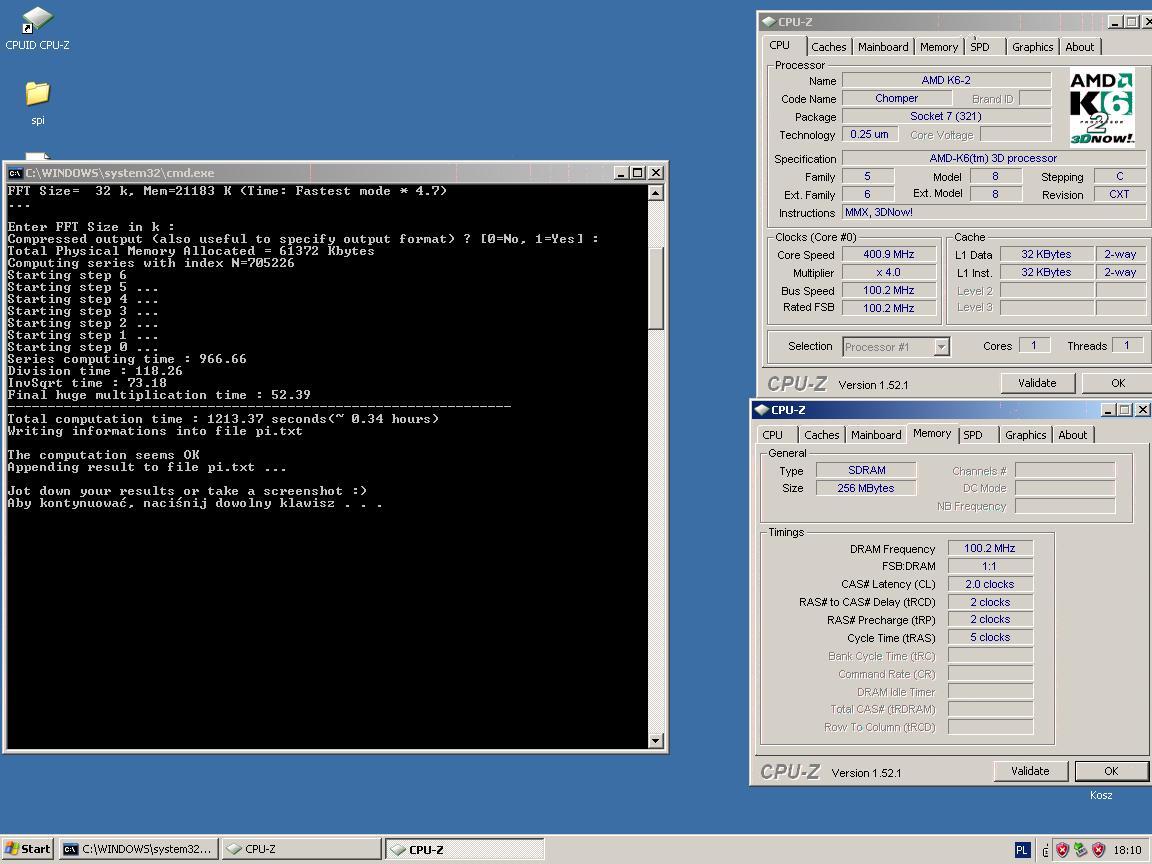The width and height of the screenshot is (1152, 864).
Task: Click the cmd.exe title bar system icon
Action: 15,173
